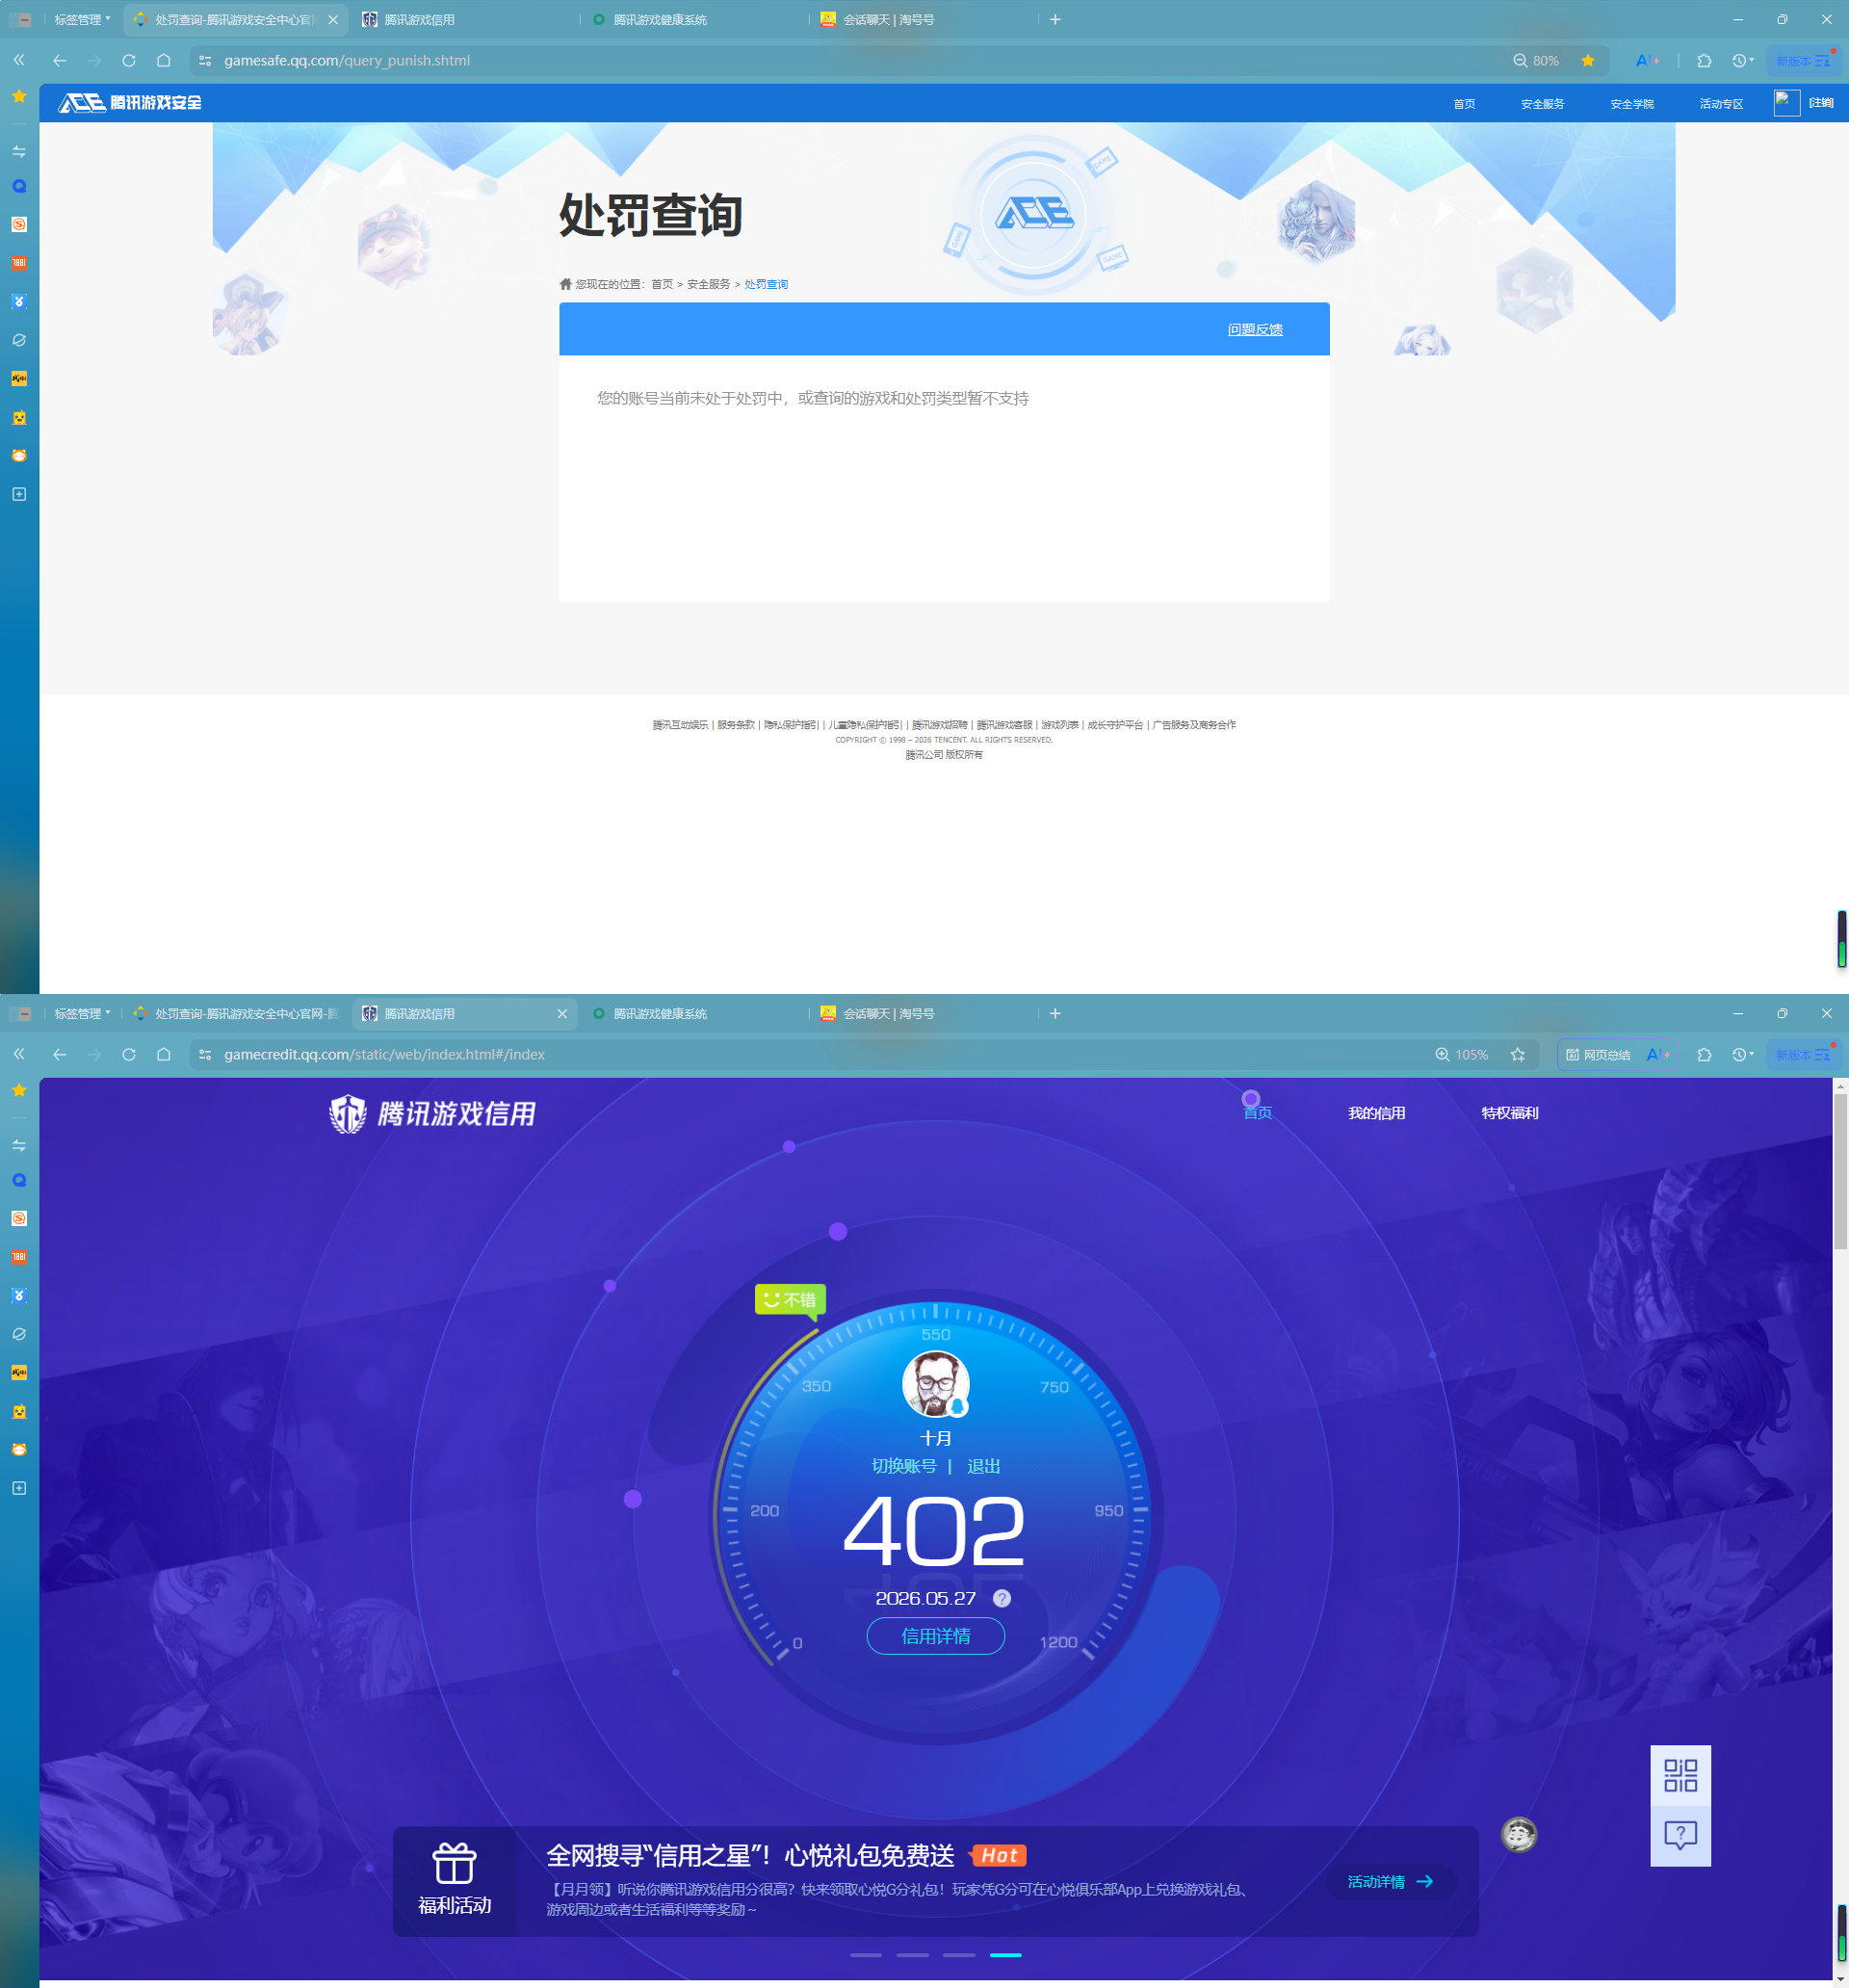Click the 注销 logout link on gamesafe page
Viewport: 1849px width, 1988px height.
(1821, 103)
